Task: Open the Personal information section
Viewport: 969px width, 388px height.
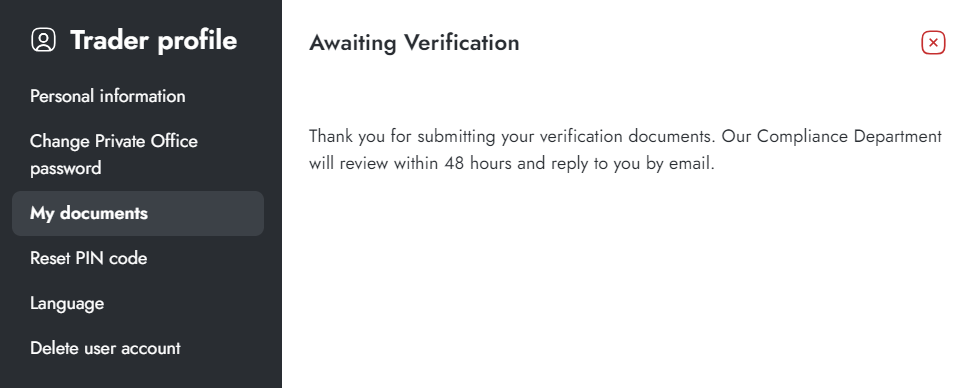Action: [108, 96]
